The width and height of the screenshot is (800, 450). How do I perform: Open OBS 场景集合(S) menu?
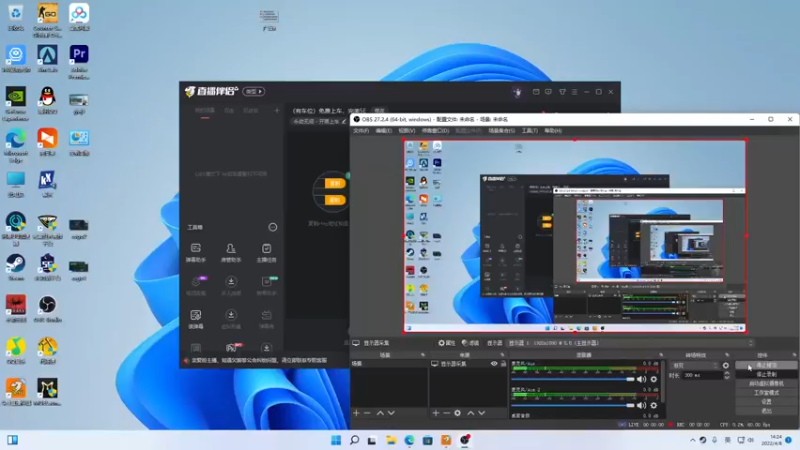point(502,131)
